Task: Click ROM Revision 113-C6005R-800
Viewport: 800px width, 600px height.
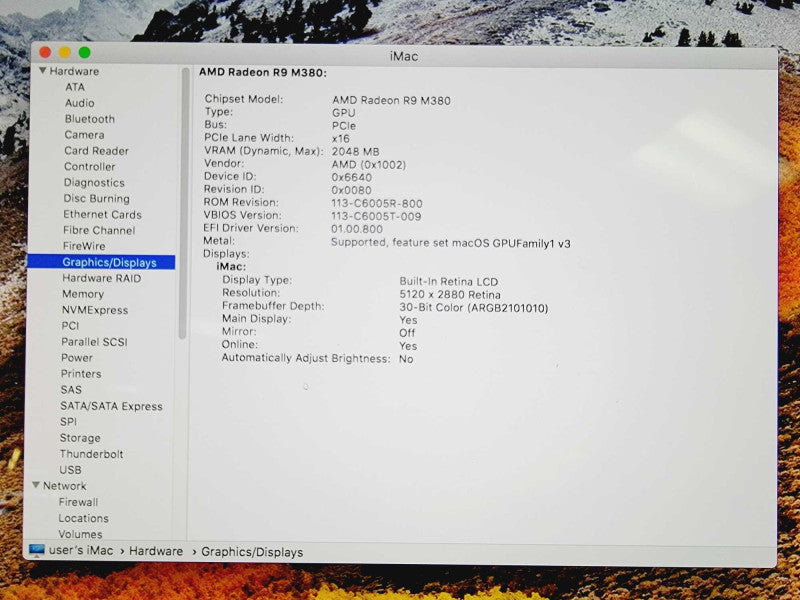Action: [x=377, y=204]
